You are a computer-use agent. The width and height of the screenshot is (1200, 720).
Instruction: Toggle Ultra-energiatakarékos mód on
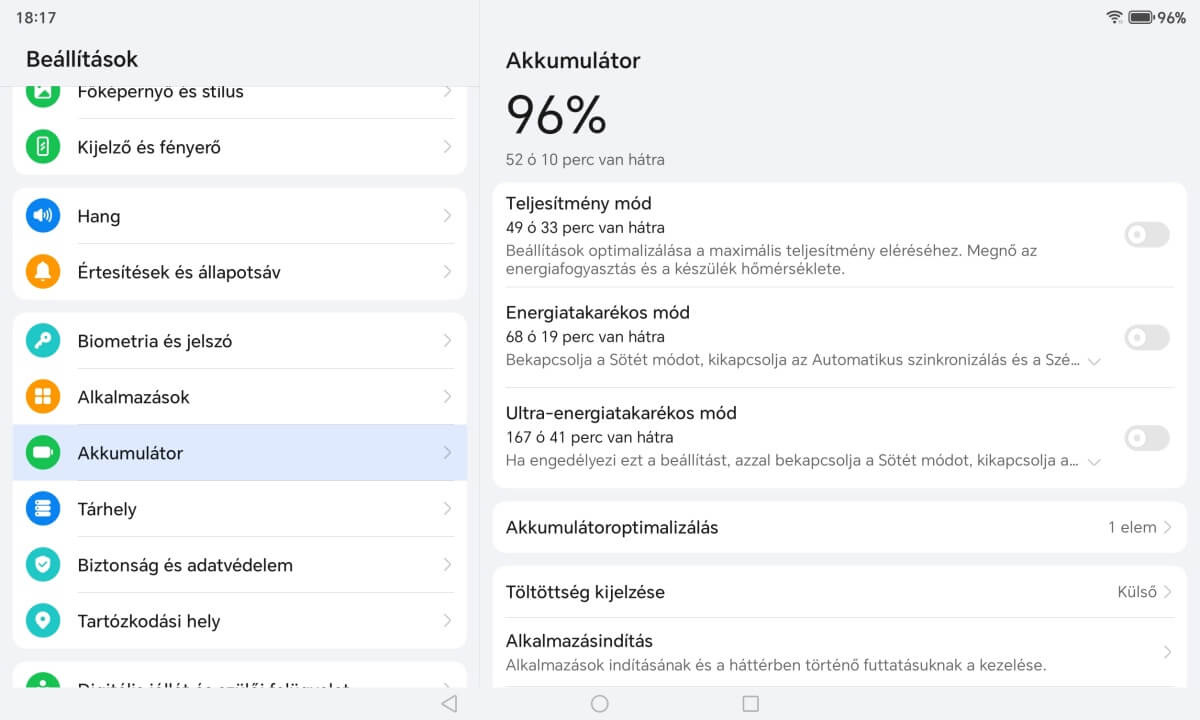point(1146,438)
